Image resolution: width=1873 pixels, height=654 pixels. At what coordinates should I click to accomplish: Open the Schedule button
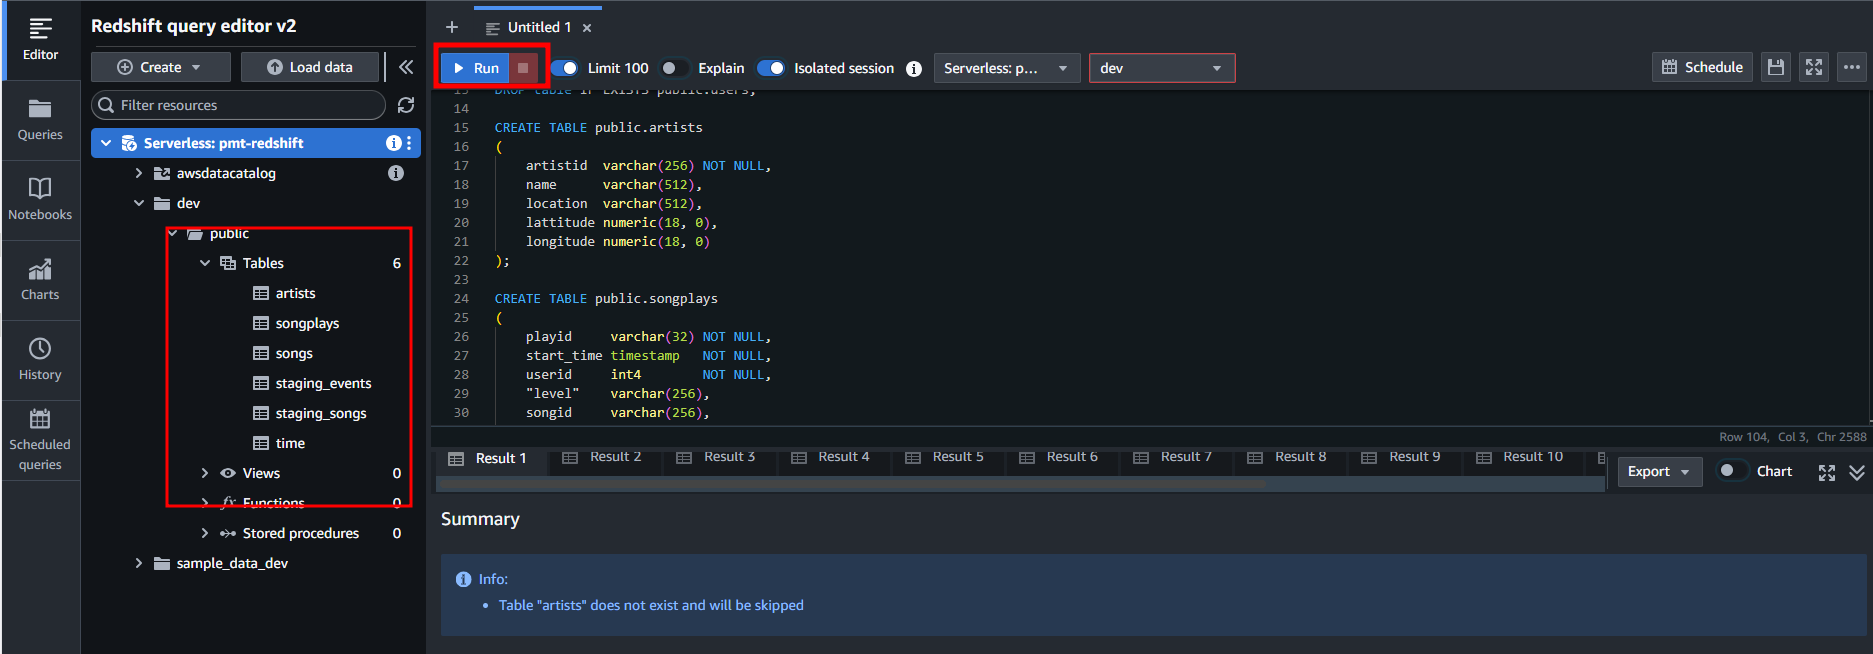point(1702,67)
